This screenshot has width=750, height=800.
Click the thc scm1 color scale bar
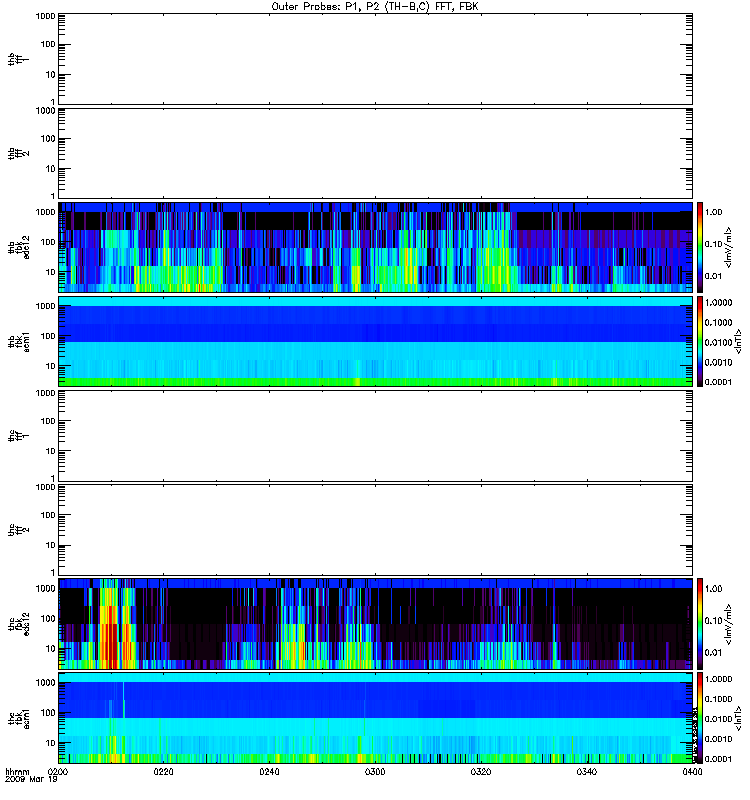point(700,718)
